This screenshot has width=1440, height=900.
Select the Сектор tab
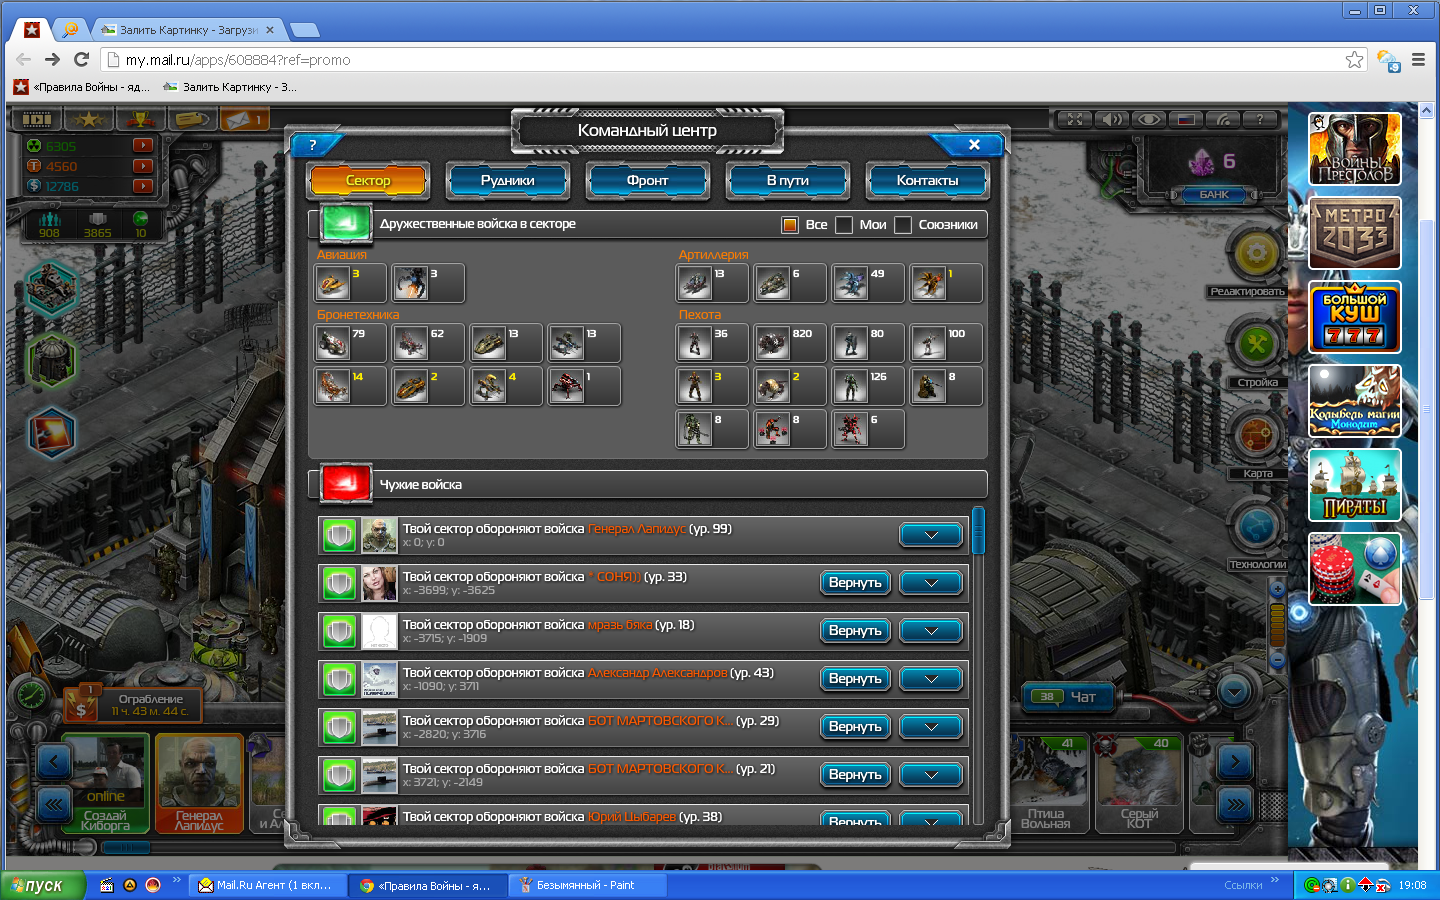click(368, 181)
